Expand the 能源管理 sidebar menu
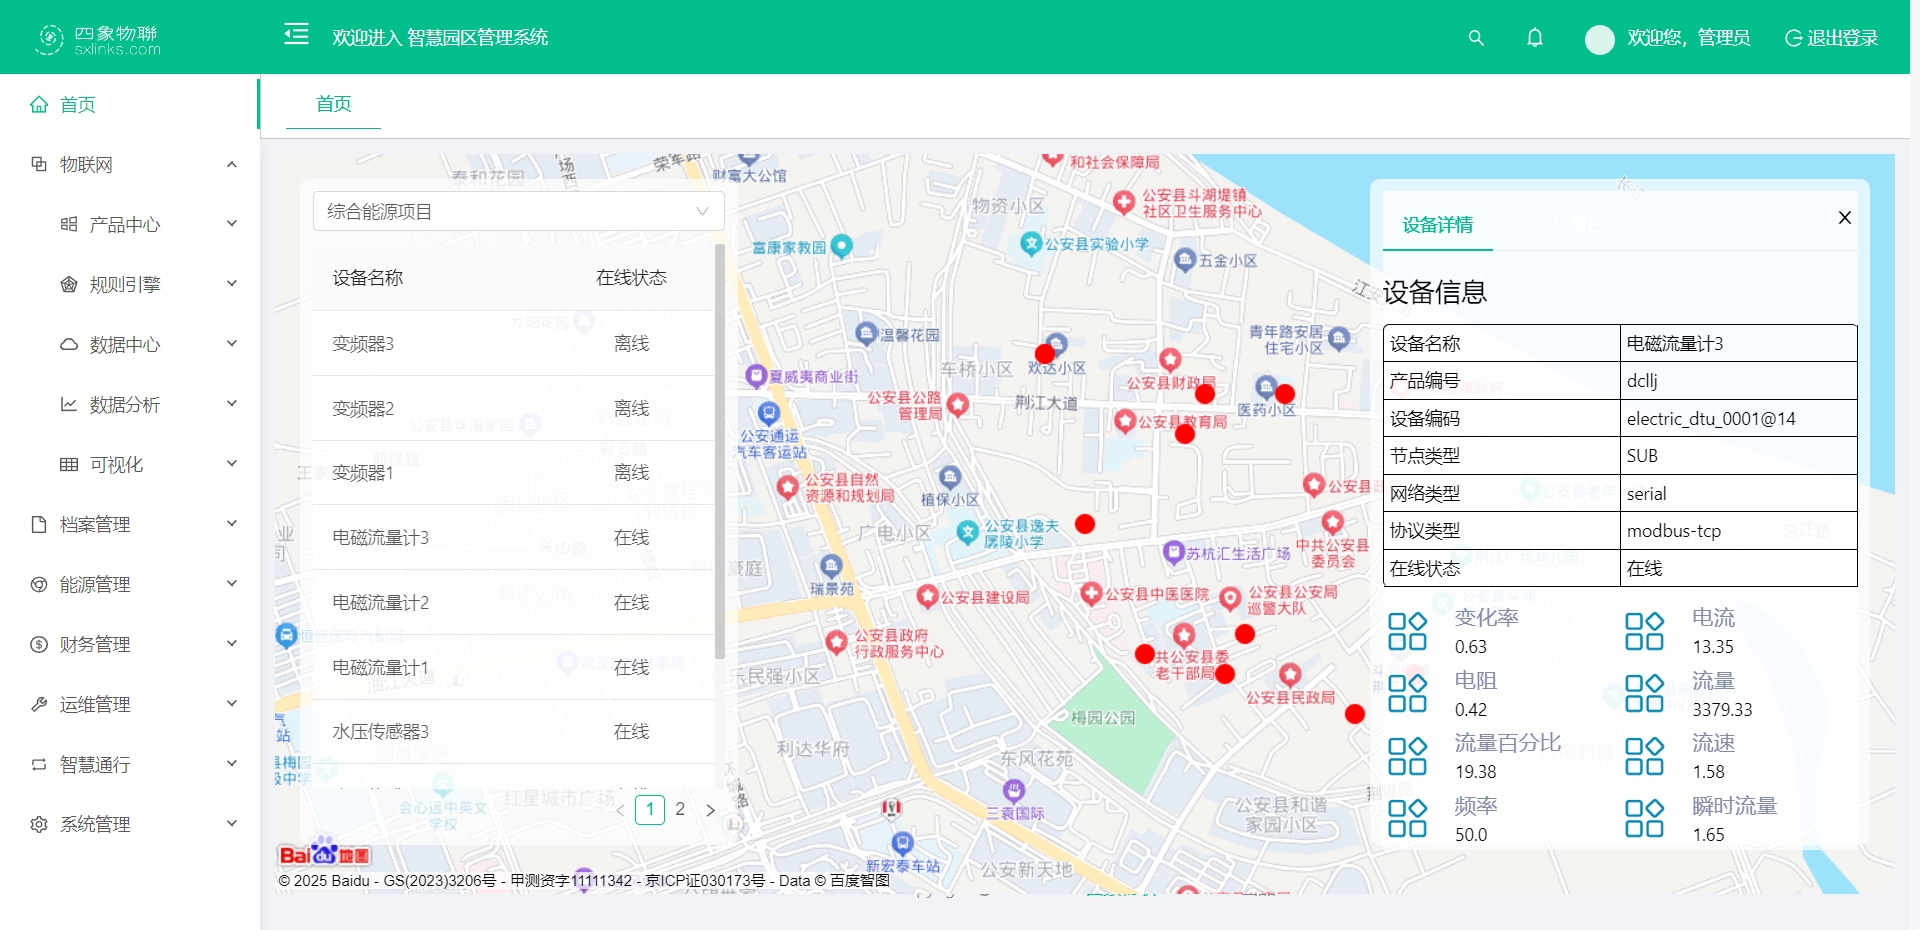The width and height of the screenshot is (1920, 930). (135, 585)
